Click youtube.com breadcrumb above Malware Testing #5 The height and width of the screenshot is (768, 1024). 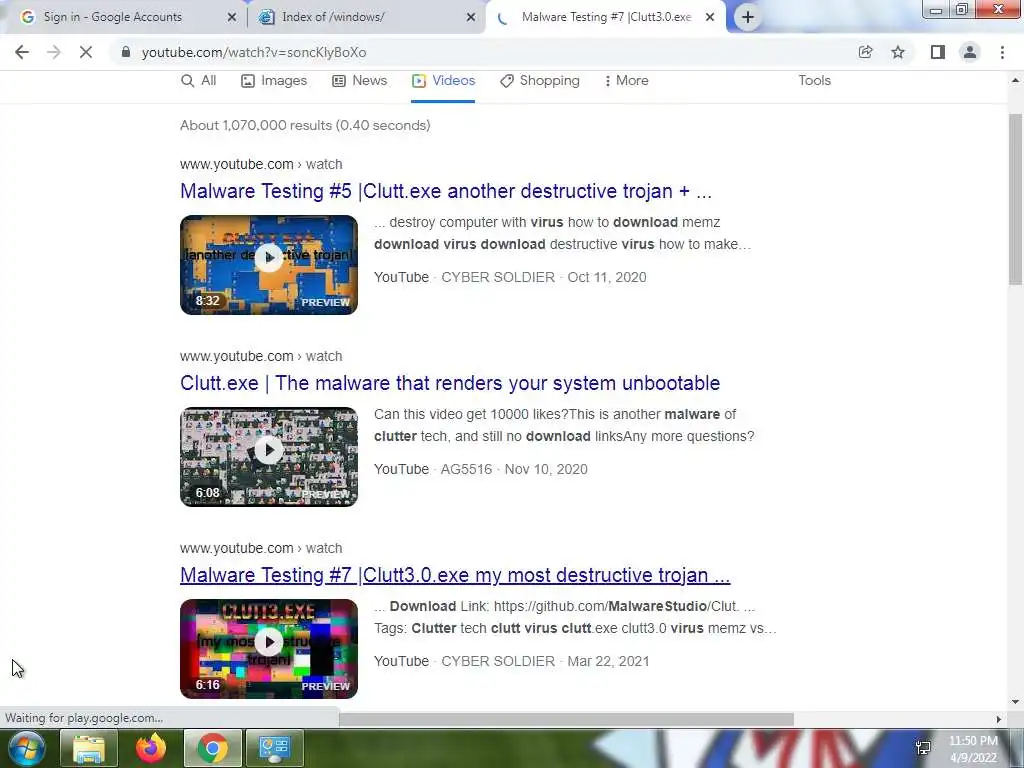pos(261,164)
